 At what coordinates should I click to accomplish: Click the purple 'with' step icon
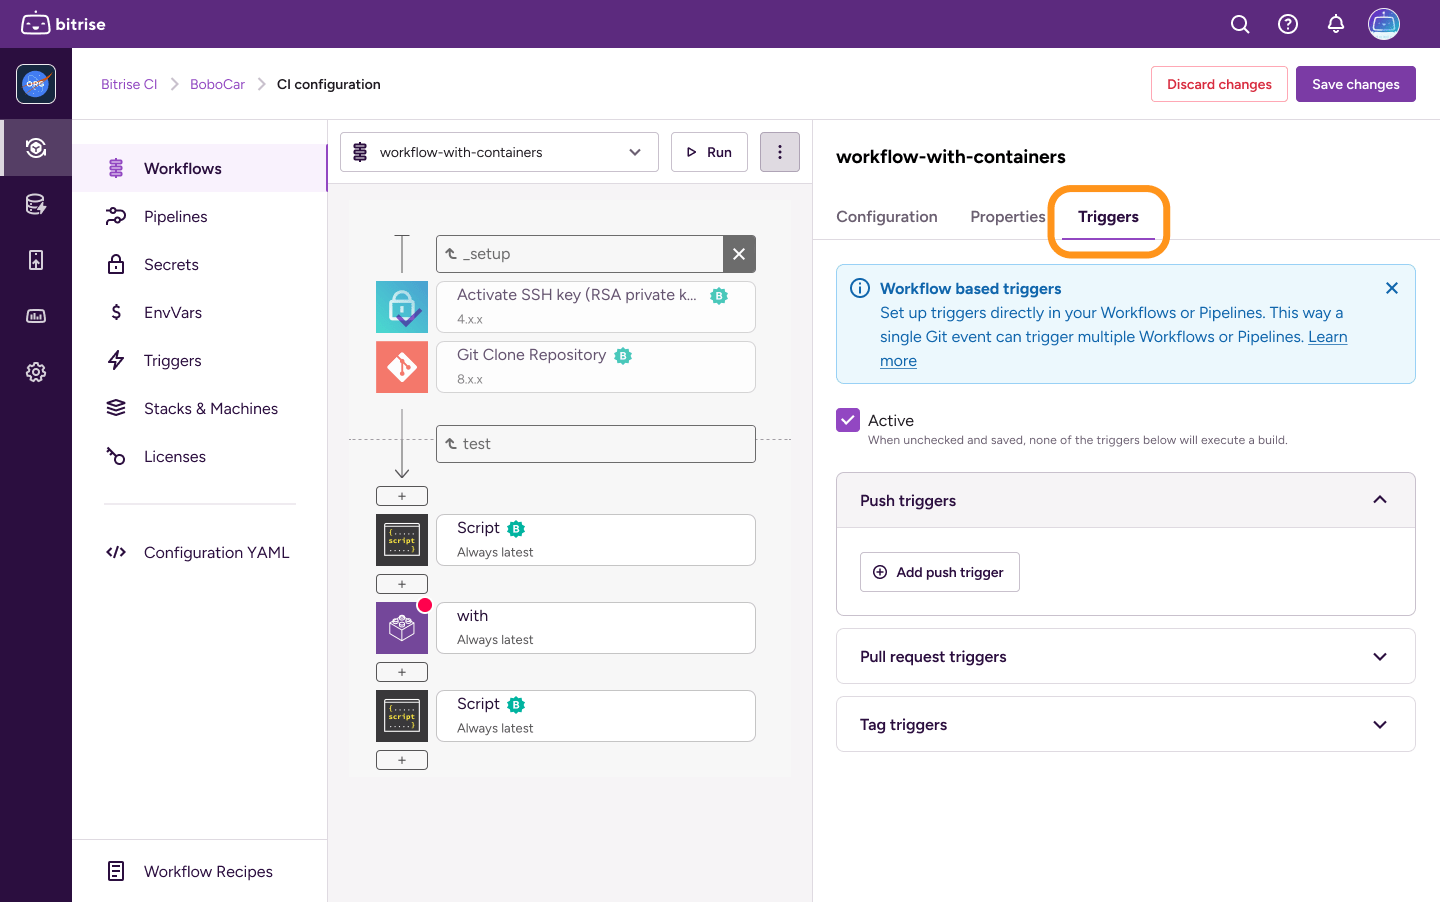(402, 628)
